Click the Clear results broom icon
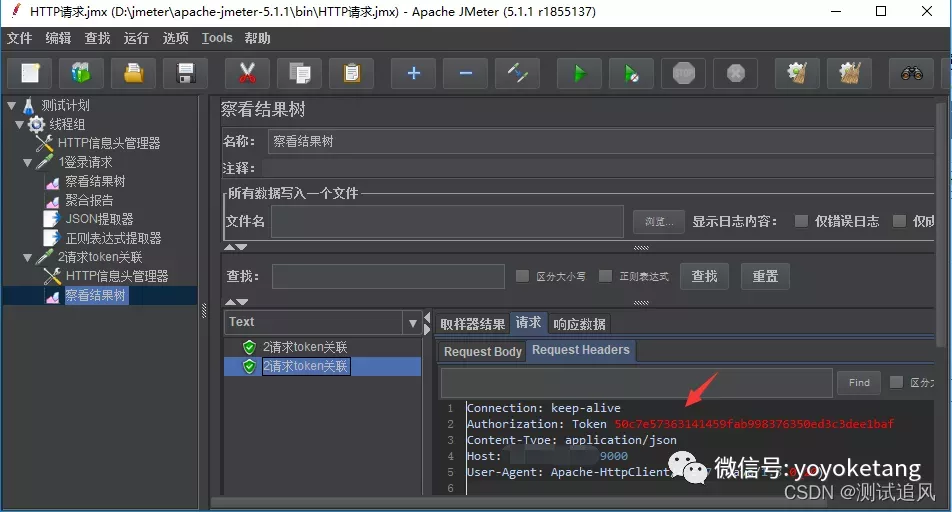 [798, 74]
